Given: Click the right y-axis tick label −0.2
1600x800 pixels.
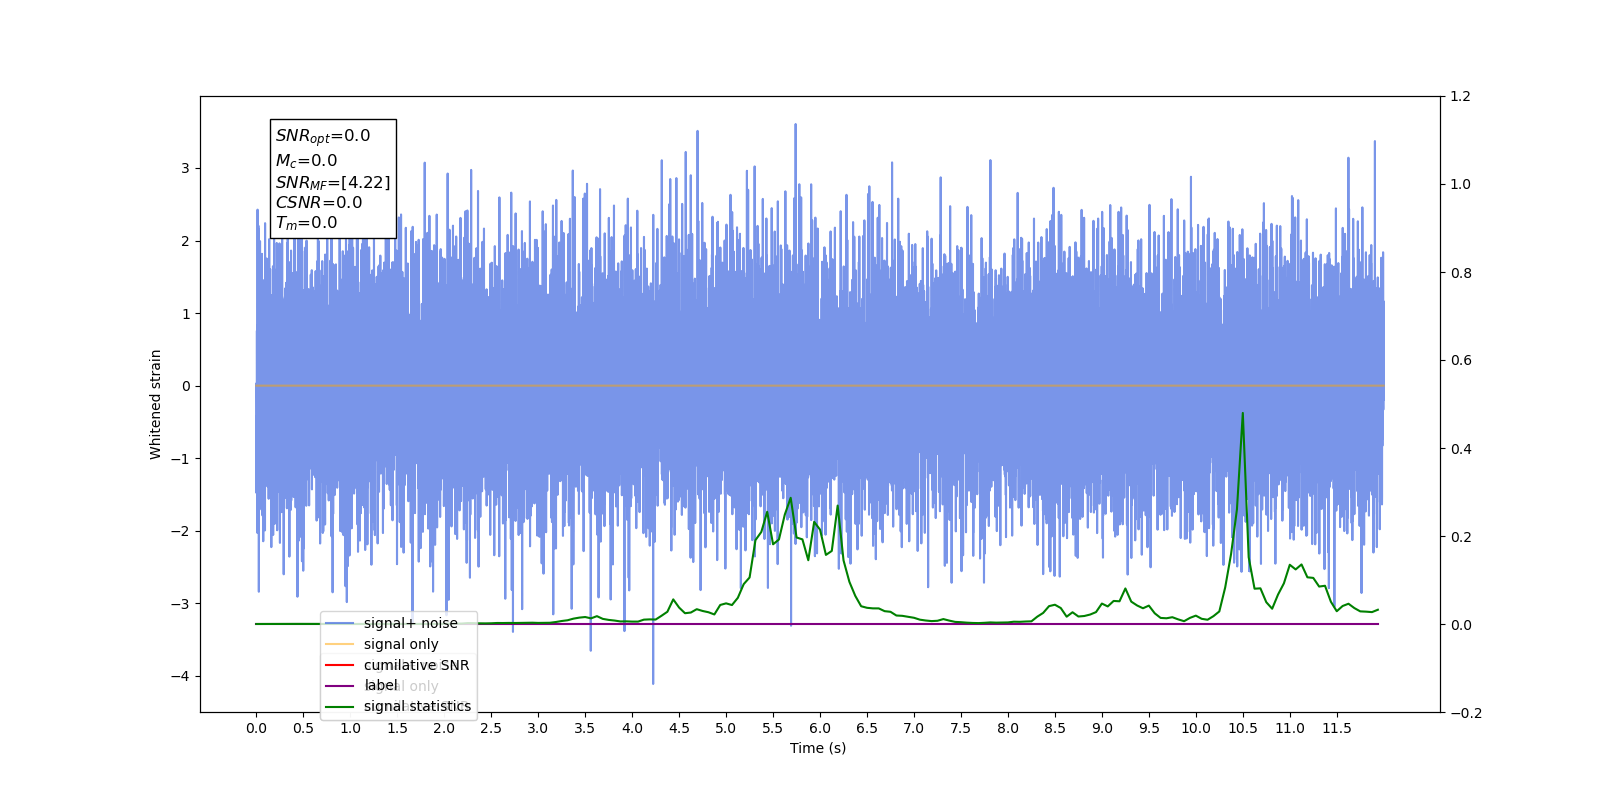Looking at the screenshot, I should tap(1466, 712).
